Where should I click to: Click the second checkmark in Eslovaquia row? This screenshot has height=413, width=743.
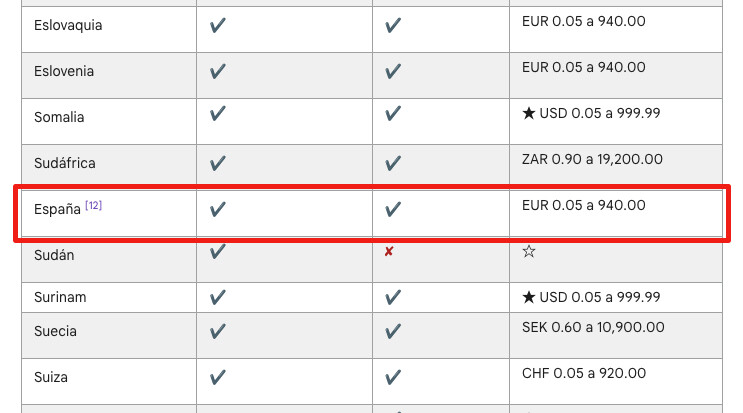point(393,25)
